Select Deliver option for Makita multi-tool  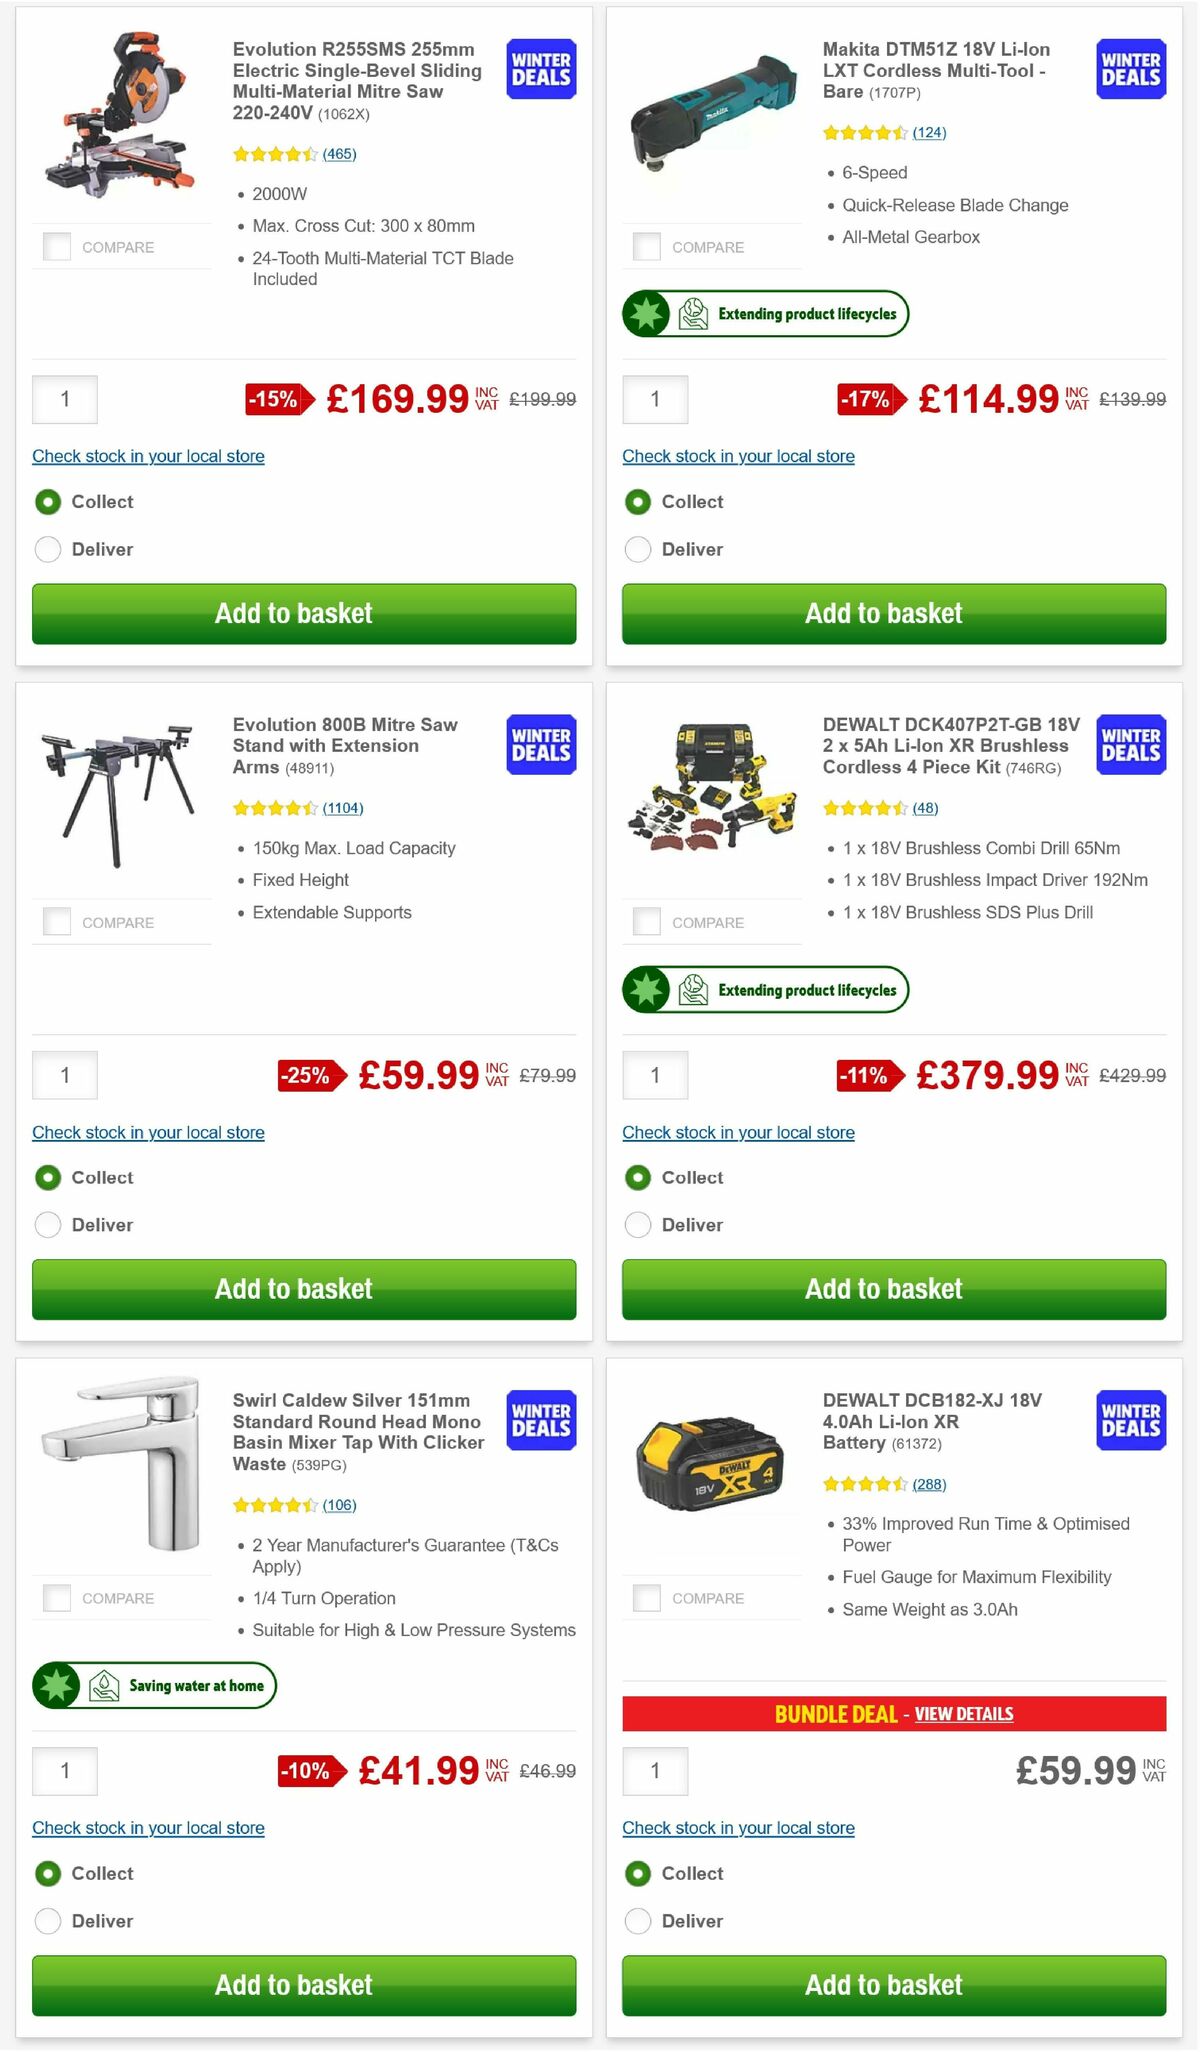pos(638,549)
